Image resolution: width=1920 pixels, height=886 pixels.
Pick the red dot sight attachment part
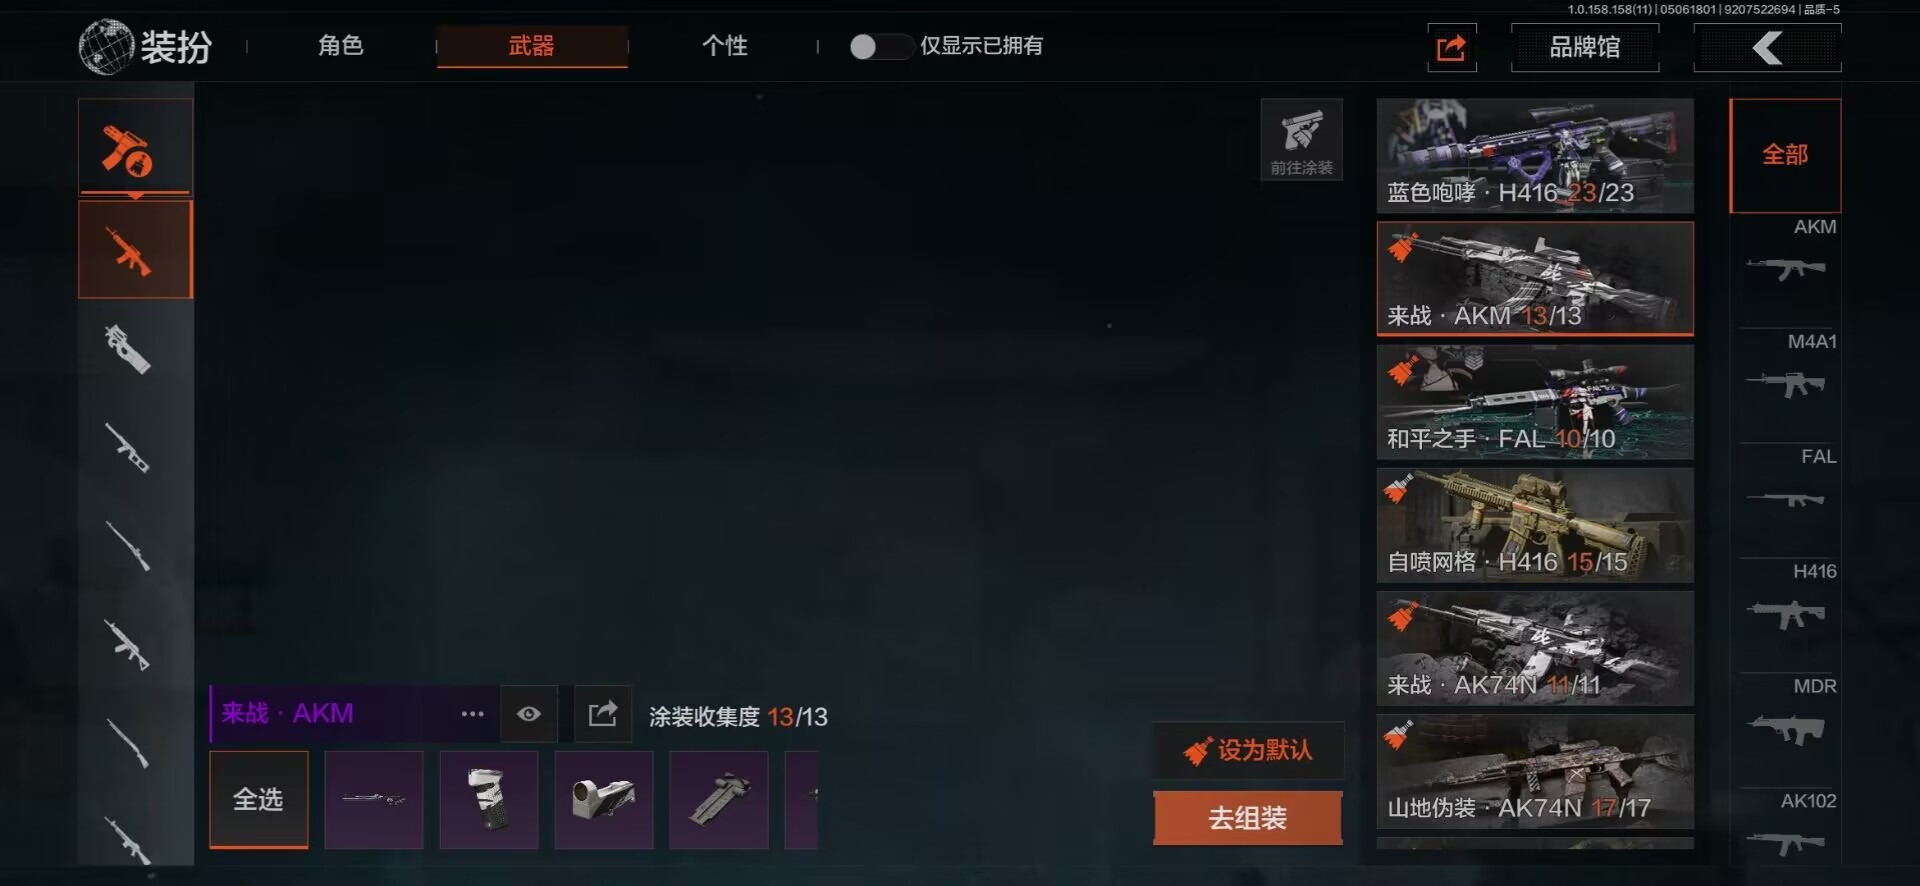pos(604,800)
